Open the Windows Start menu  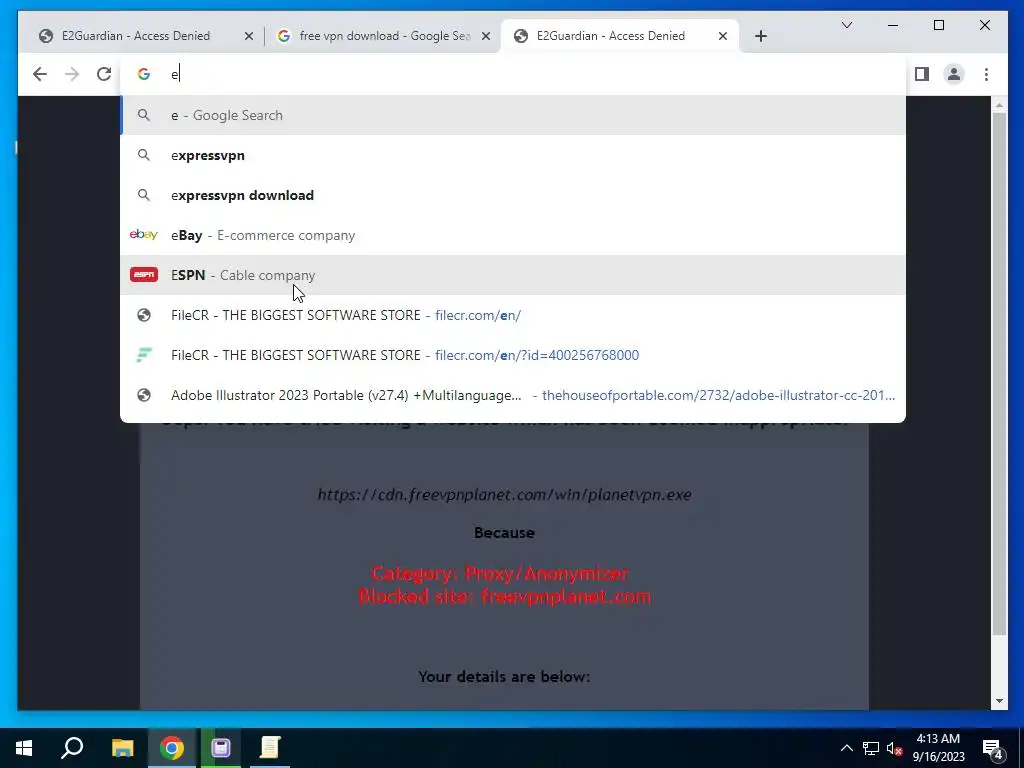click(x=24, y=748)
